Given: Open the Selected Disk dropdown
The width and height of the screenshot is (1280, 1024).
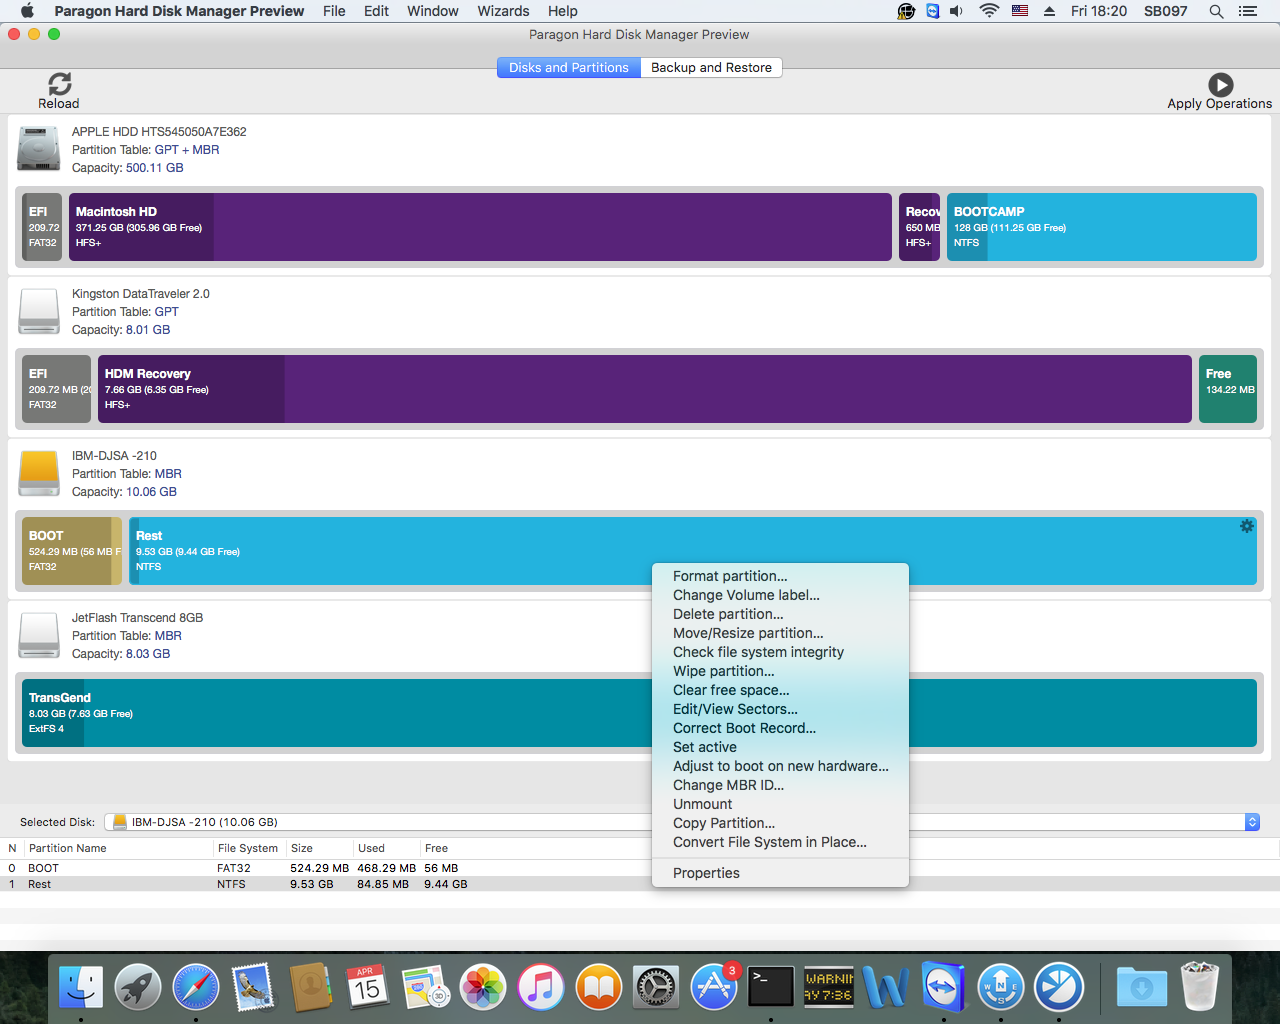Looking at the screenshot, I should coord(681,822).
